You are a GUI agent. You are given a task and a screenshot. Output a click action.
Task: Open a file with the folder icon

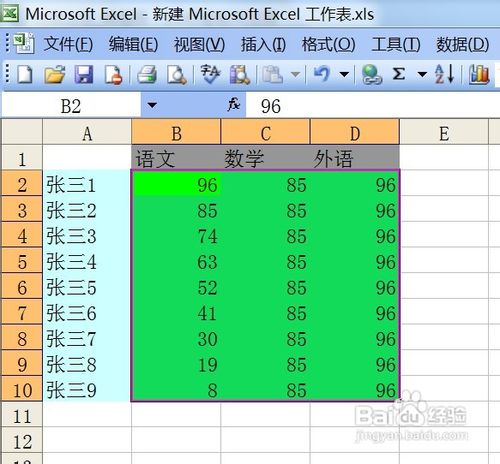coord(54,74)
